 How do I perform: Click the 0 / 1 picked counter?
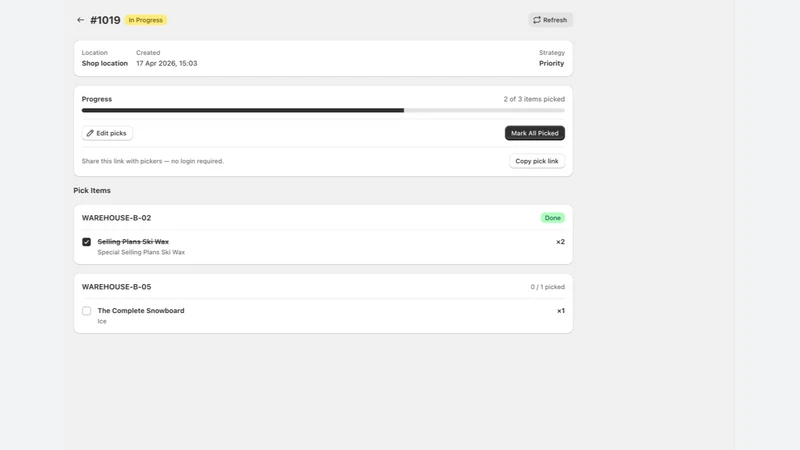pos(547,287)
